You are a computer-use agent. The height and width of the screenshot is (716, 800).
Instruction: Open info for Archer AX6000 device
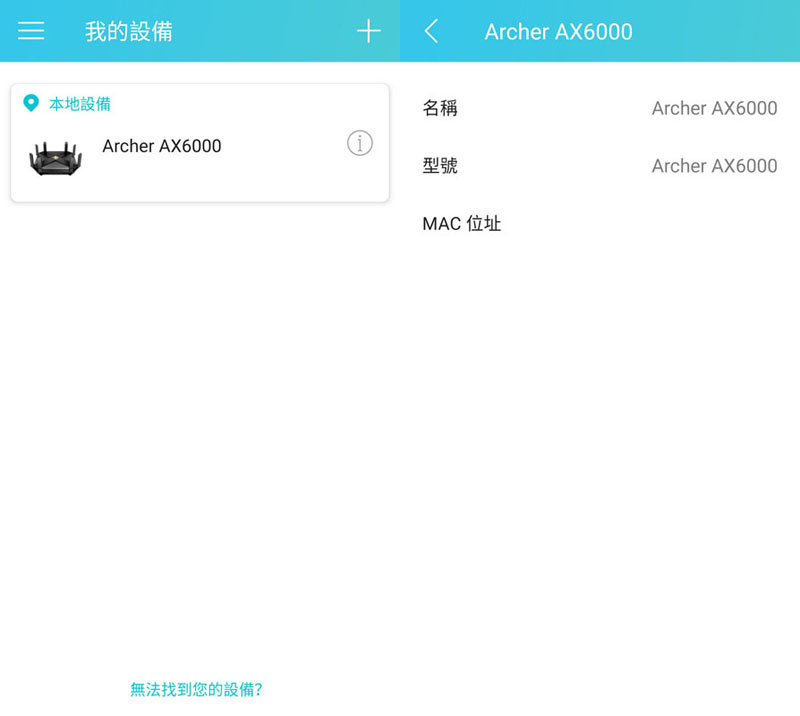point(360,143)
